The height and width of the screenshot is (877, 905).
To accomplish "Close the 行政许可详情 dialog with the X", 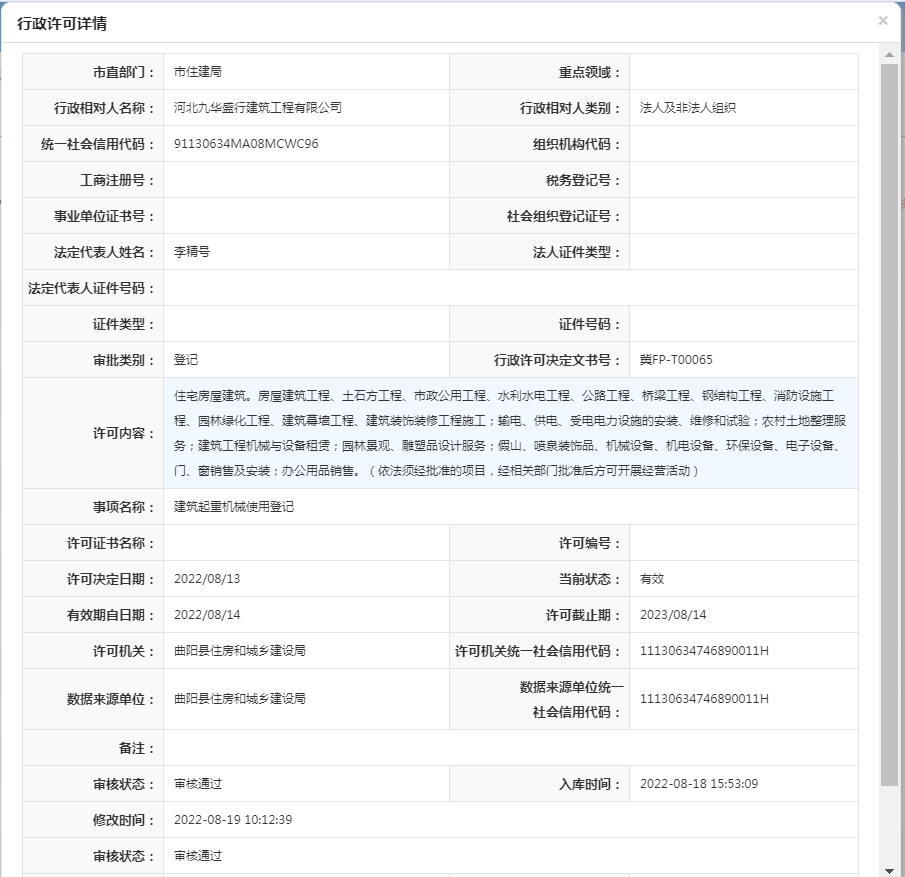I will [x=882, y=21].
